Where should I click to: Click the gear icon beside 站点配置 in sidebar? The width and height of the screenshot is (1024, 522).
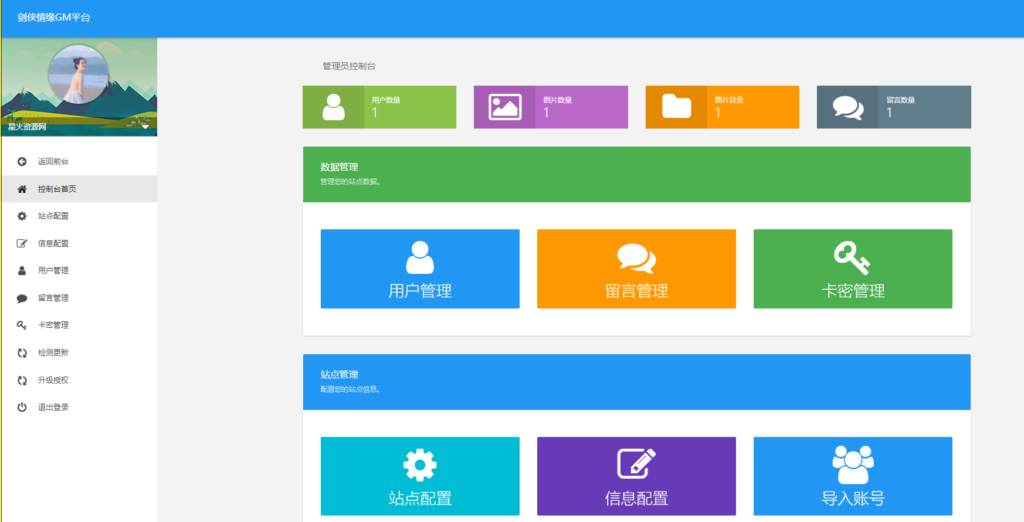pyautogui.click(x=22, y=216)
